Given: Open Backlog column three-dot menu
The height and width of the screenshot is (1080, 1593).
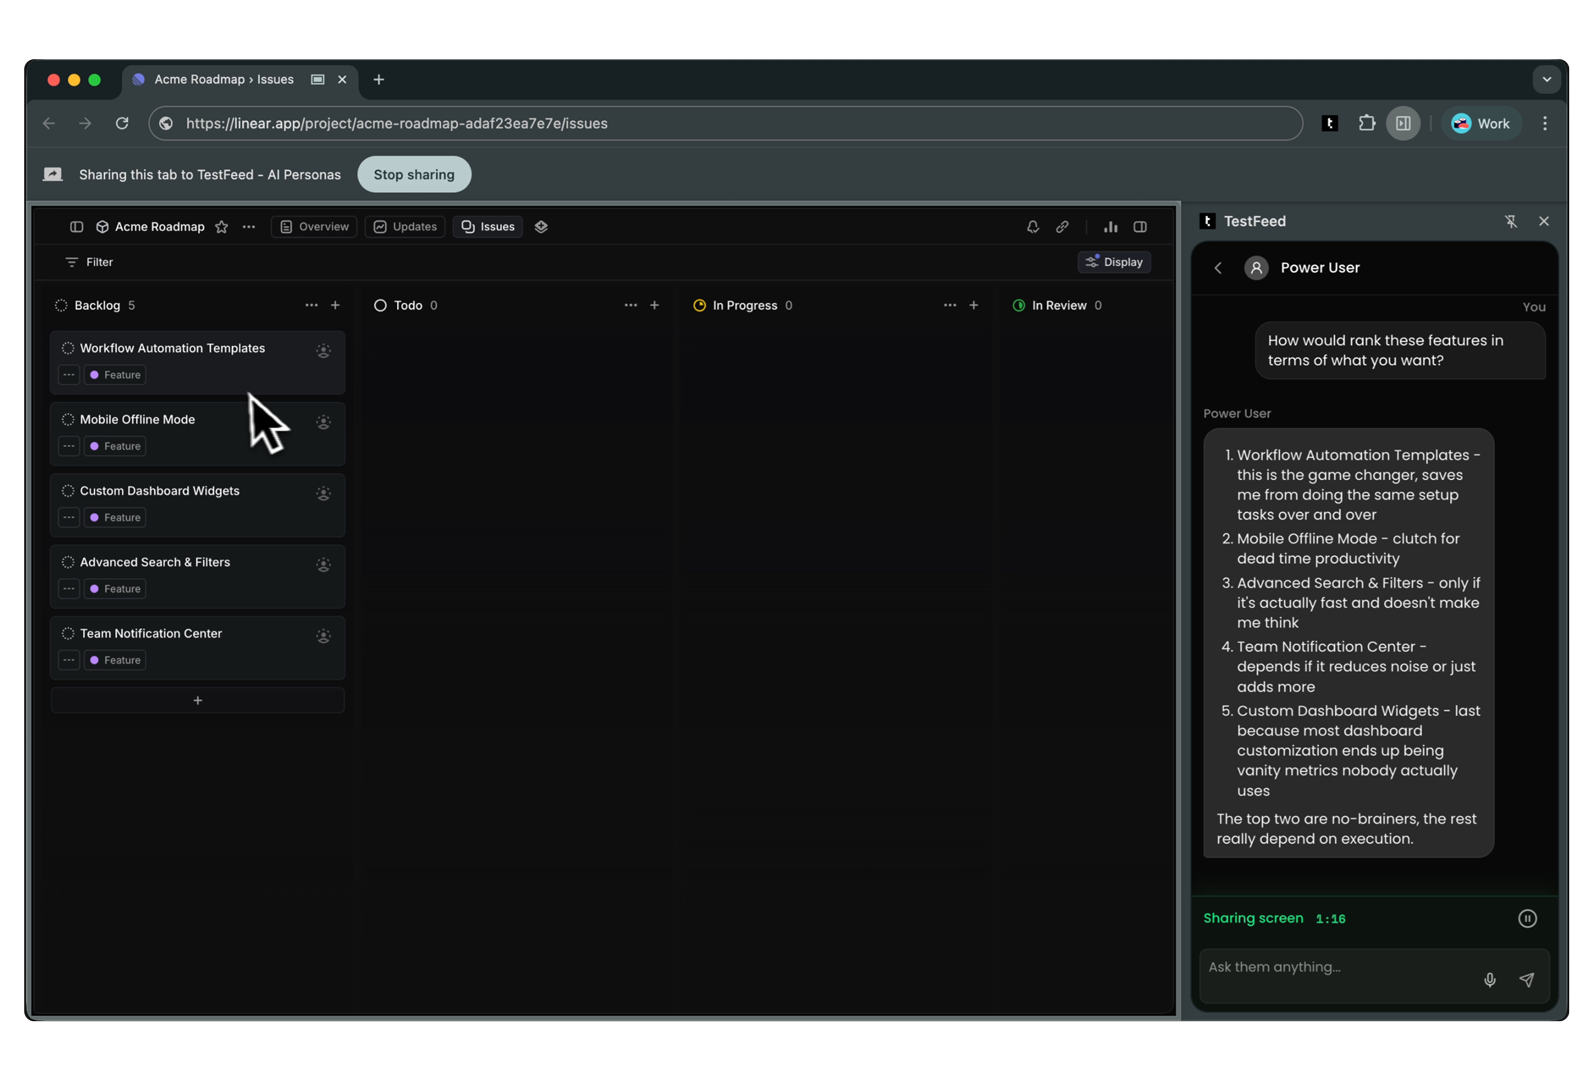Looking at the screenshot, I should coord(312,305).
